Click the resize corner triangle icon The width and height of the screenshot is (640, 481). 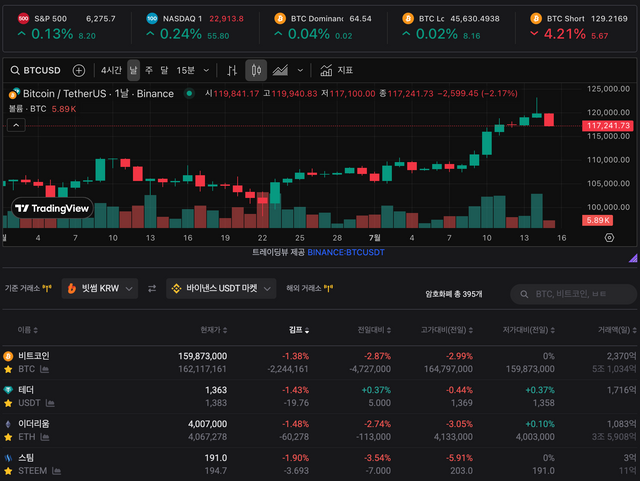click(x=633, y=258)
